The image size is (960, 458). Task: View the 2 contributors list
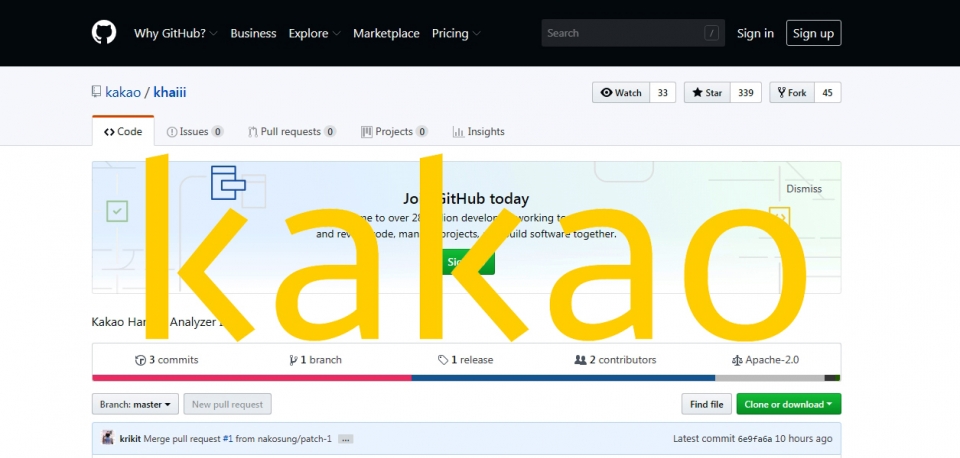point(615,360)
